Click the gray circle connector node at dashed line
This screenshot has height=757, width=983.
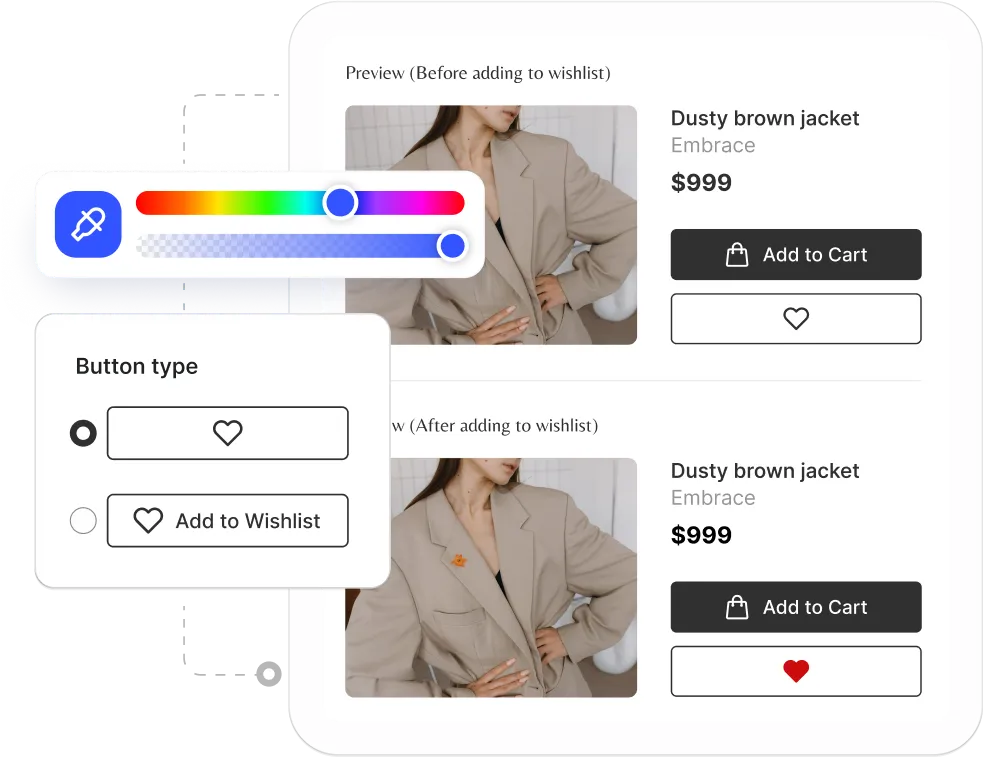coord(269,674)
